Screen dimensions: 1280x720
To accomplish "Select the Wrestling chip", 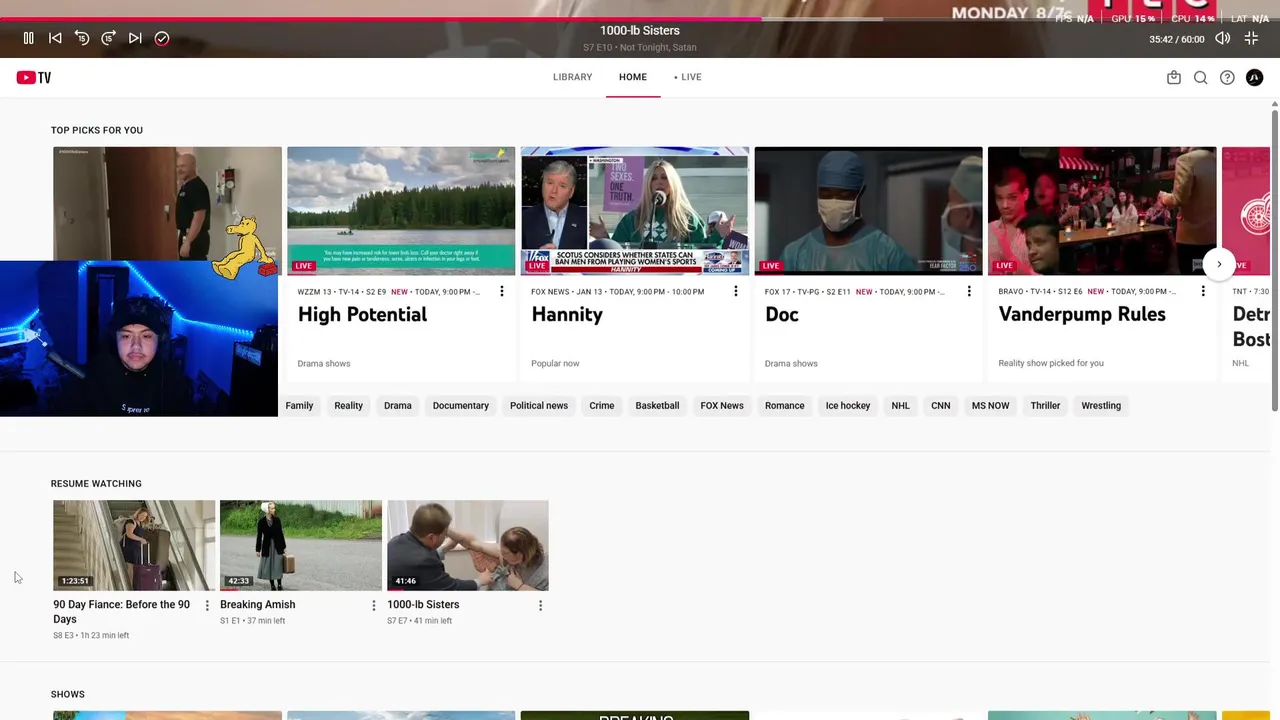I will [1101, 406].
